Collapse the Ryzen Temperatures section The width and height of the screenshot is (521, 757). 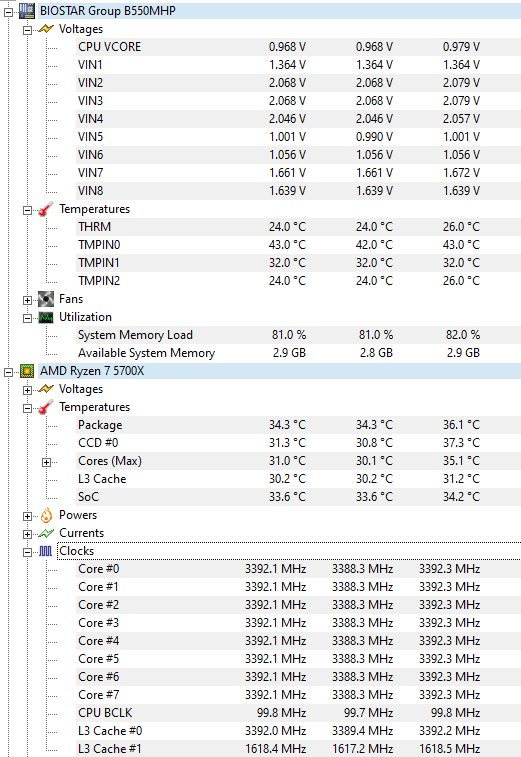27,408
